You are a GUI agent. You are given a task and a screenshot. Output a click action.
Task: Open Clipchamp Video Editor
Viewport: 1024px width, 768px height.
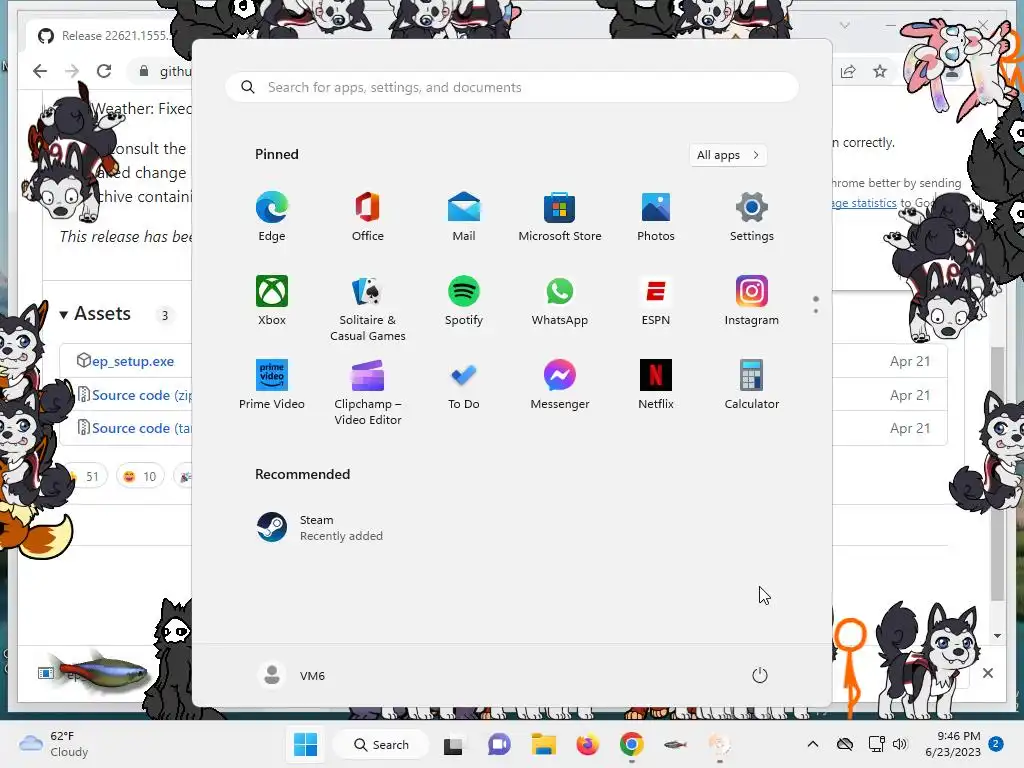pos(368,392)
